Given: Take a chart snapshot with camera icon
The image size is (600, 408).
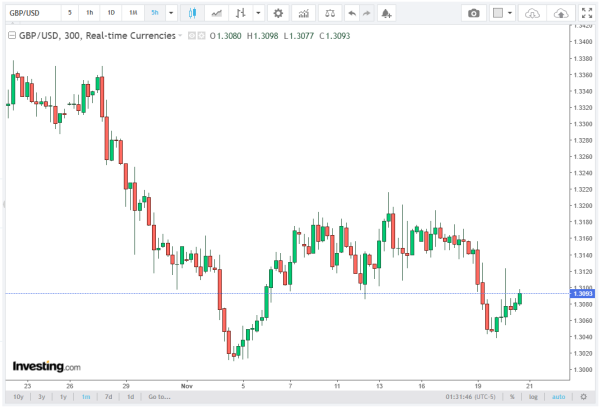Looking at the screenshot, I should point(473,13).
